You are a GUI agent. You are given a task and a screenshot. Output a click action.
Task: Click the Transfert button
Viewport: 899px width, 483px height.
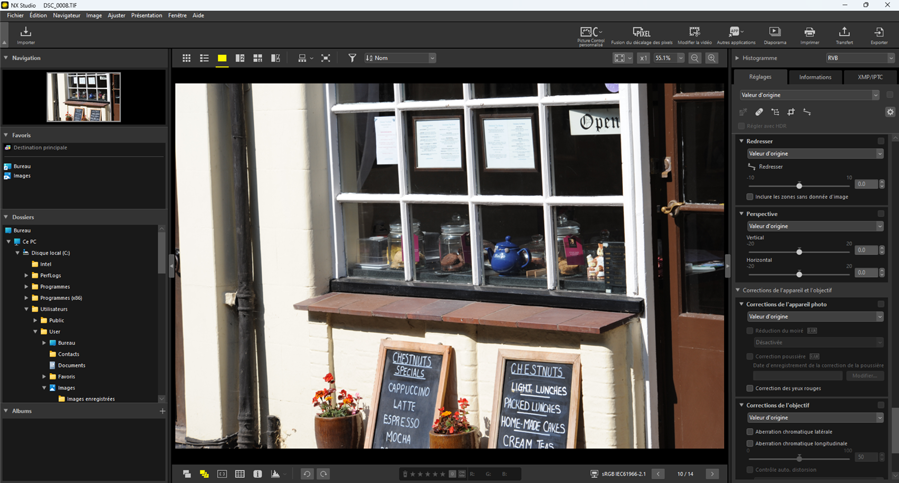[844, 35]
